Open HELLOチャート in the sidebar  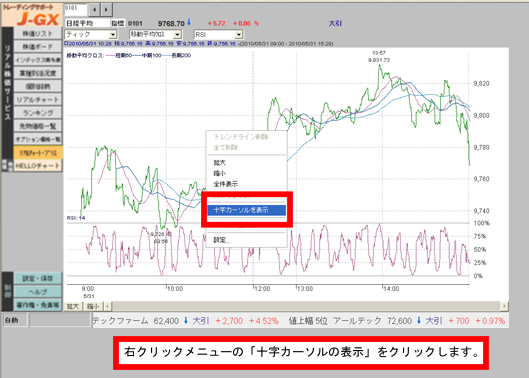coord(38,166)
